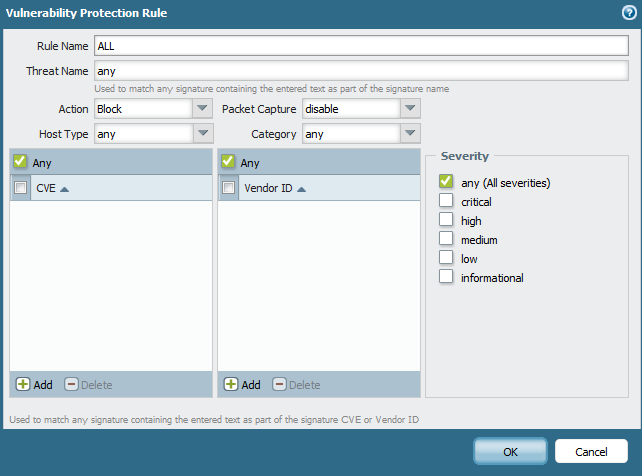Enable the medium severity checkbox

point(446,238)
